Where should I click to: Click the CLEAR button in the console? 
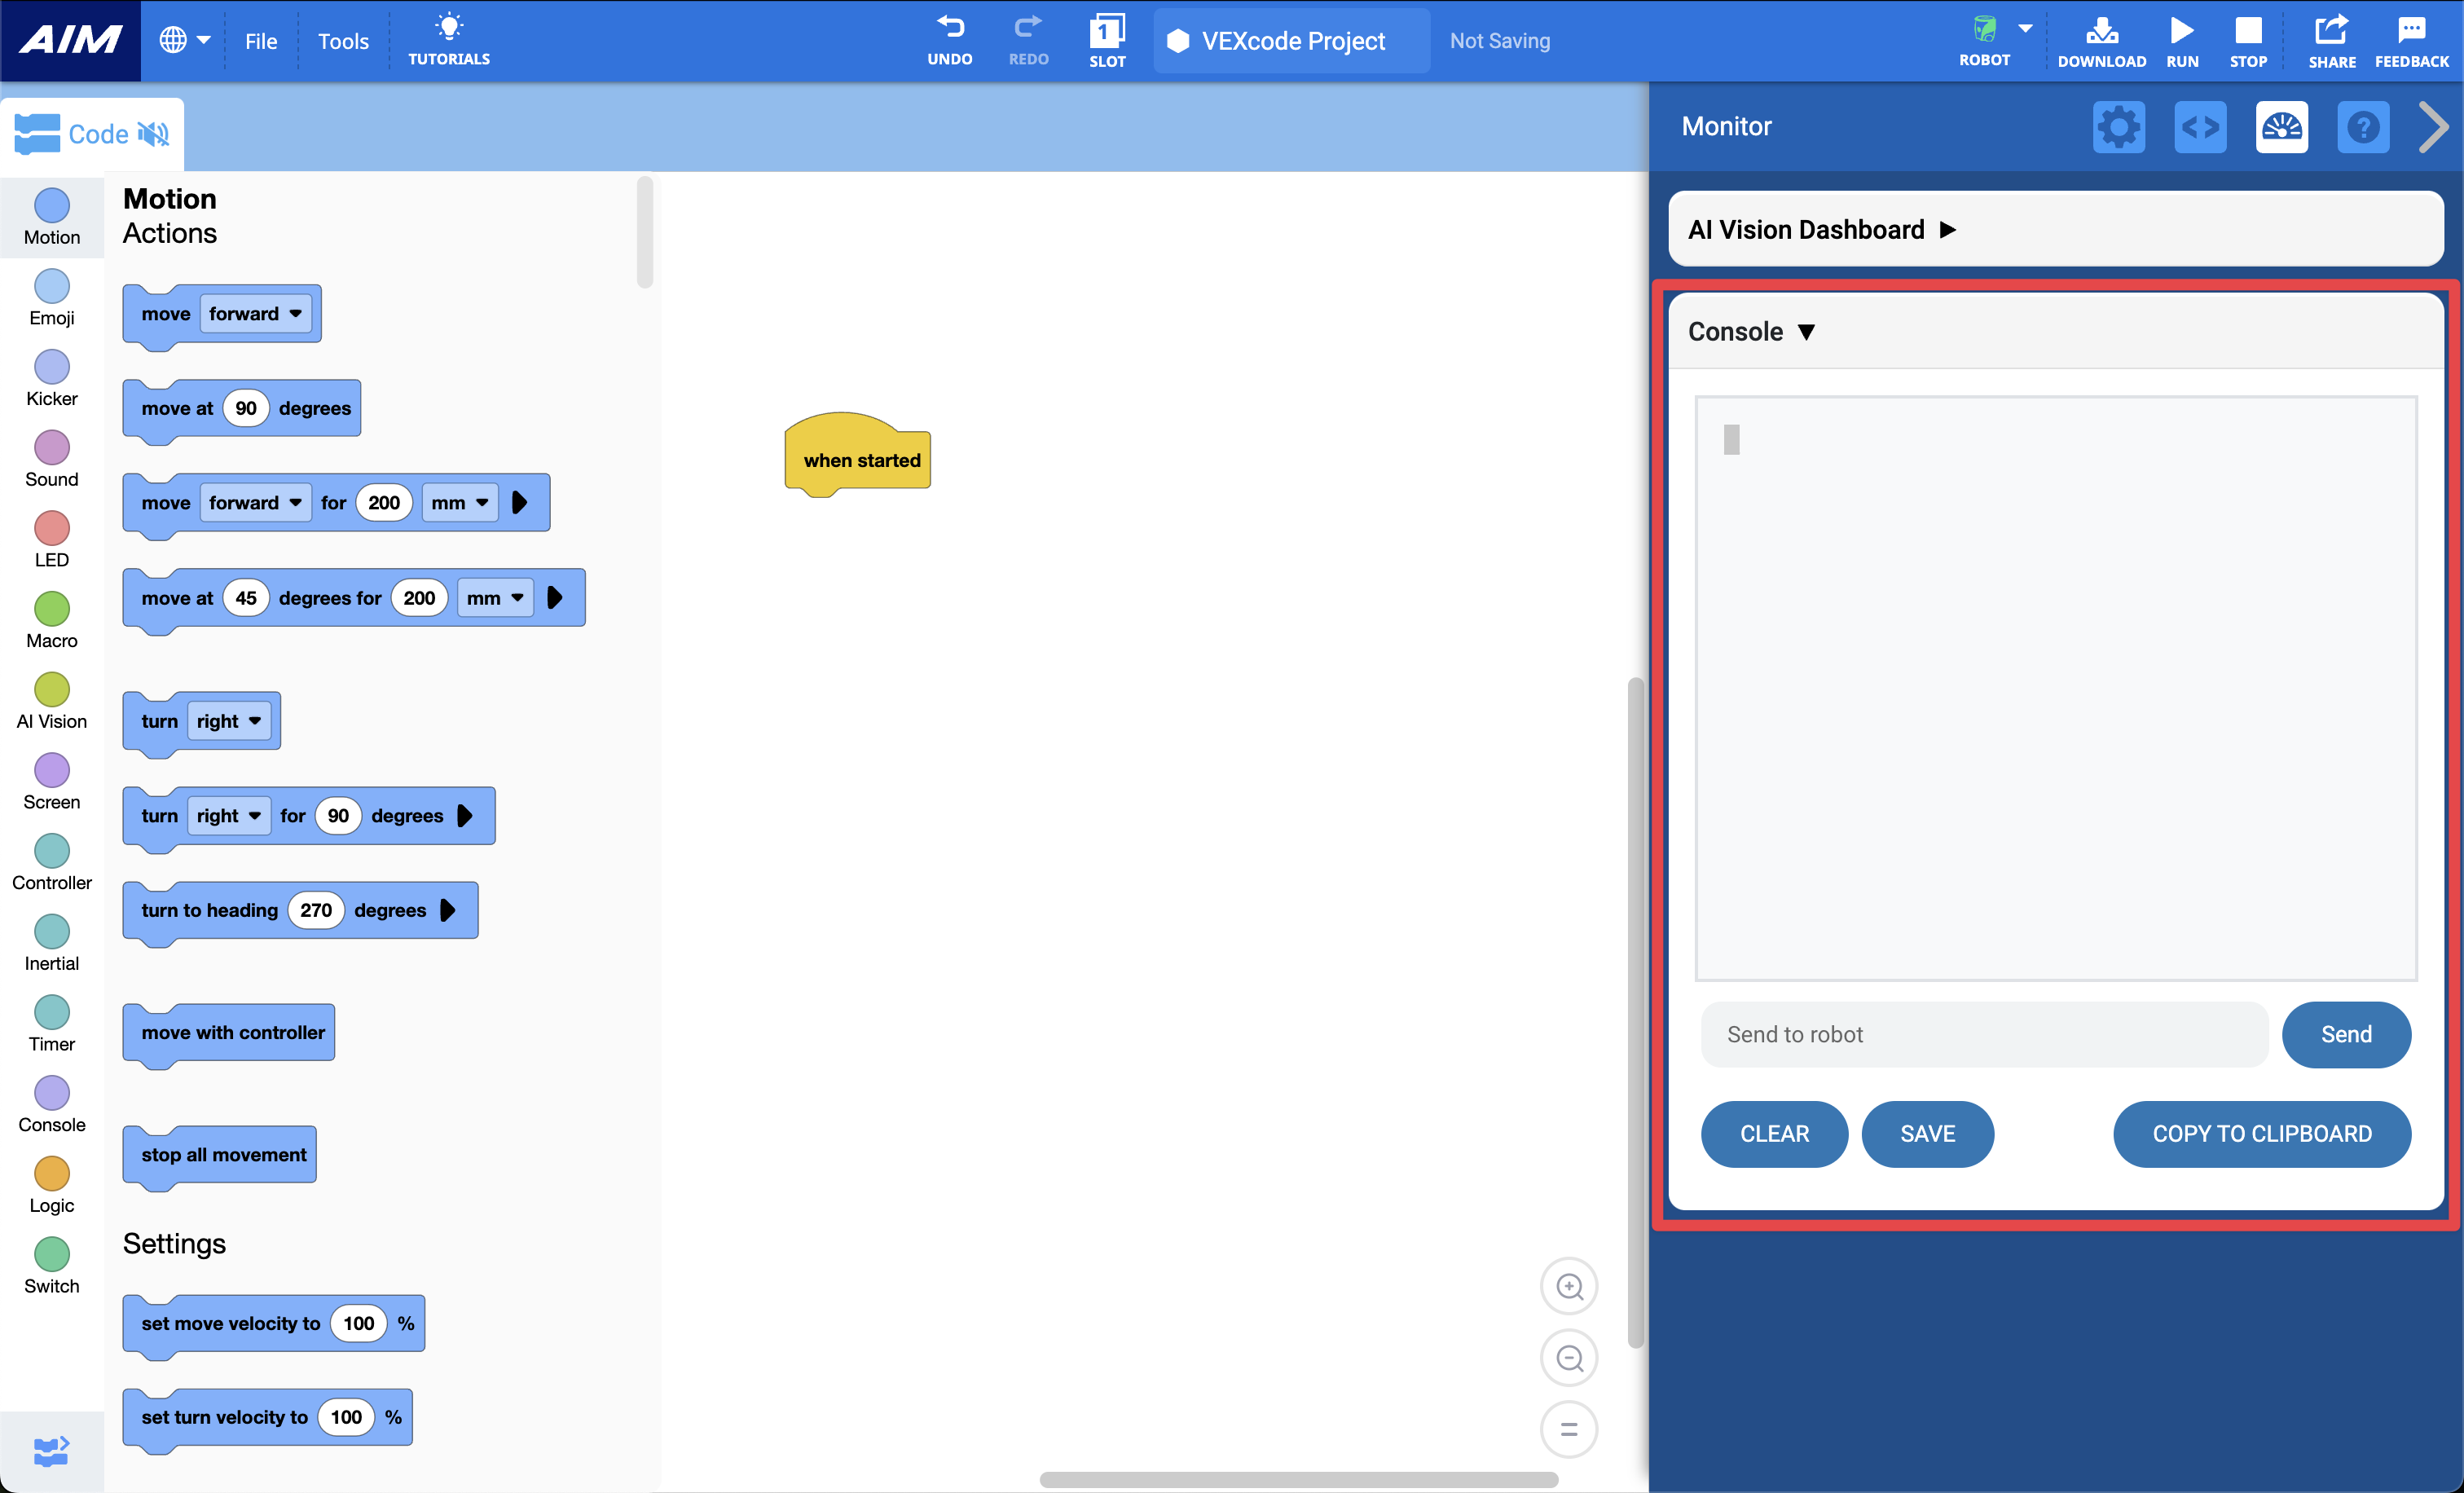tap(1774, 1134)
